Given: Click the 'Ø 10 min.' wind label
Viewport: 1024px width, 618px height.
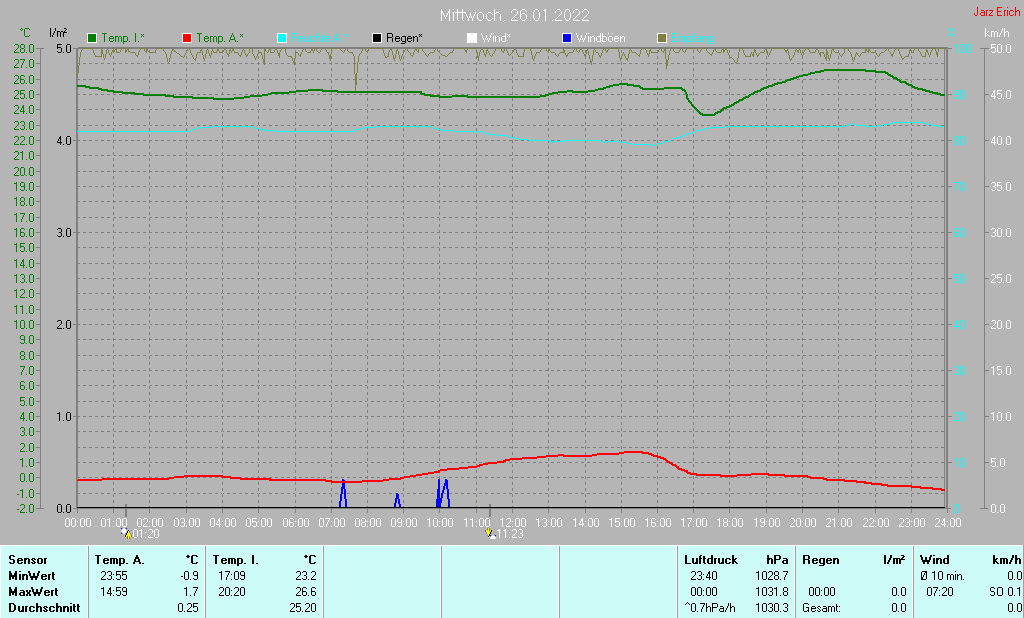Looking at the screenshot, I should pos(942,576).
